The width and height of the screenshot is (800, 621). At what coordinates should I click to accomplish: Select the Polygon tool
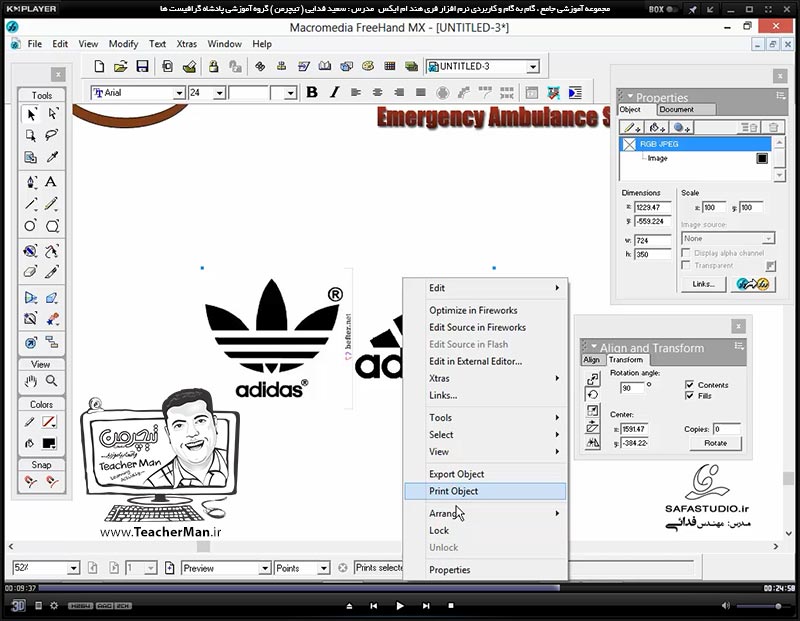(52, 226)
